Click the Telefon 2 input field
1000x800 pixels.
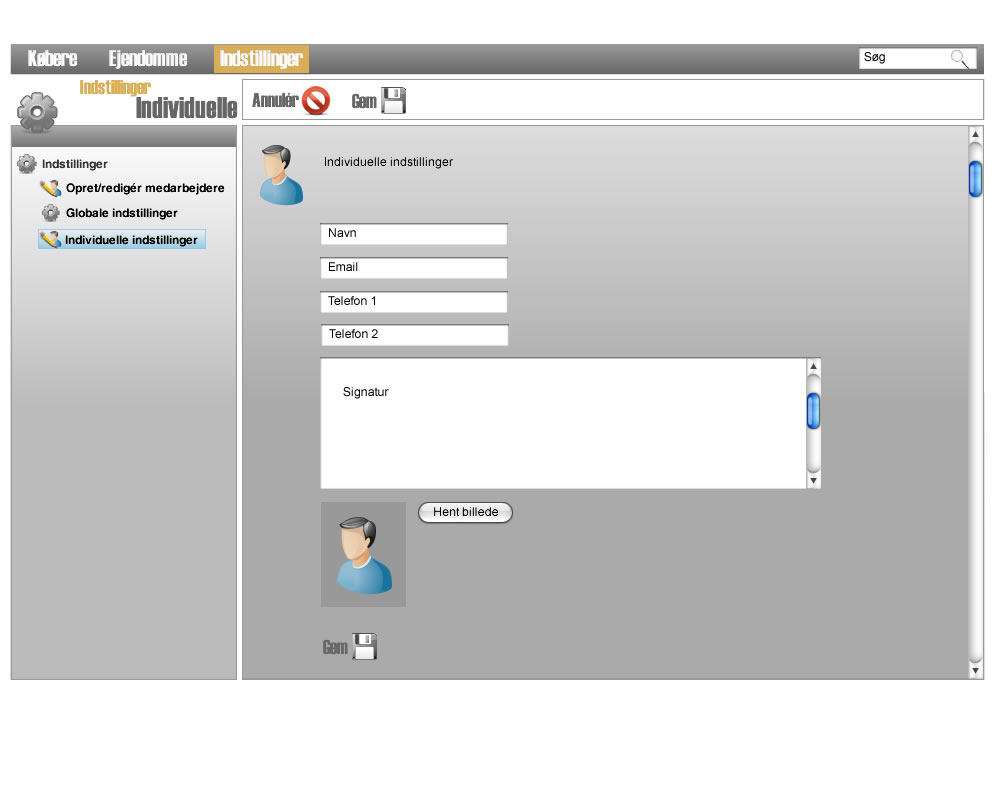coord(415,335)
